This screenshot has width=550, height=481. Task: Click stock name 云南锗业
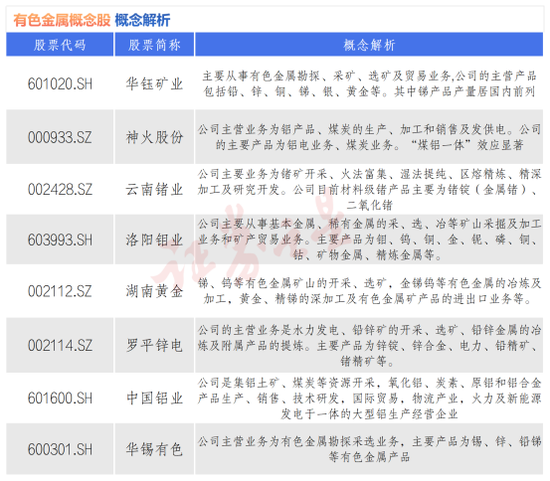154,189
